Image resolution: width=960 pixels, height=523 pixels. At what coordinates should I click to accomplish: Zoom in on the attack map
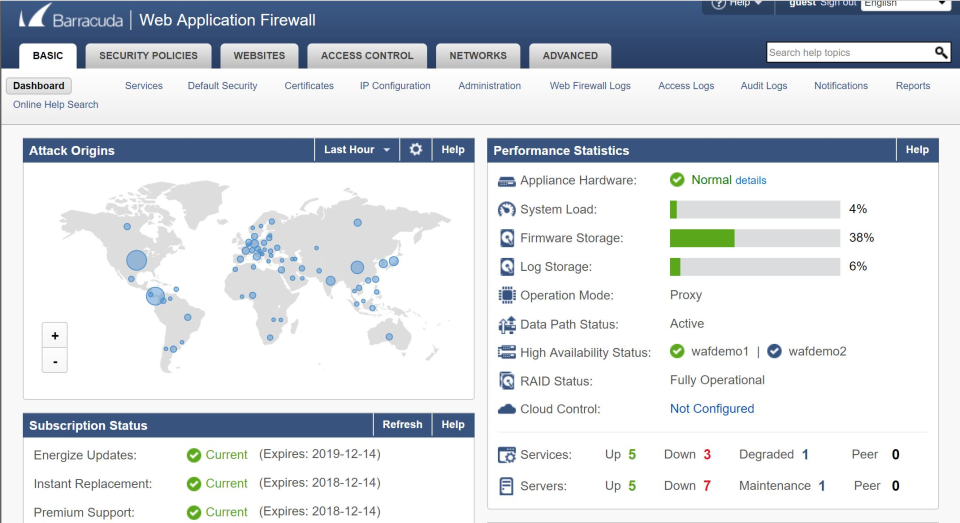click(x=54, y=336)
